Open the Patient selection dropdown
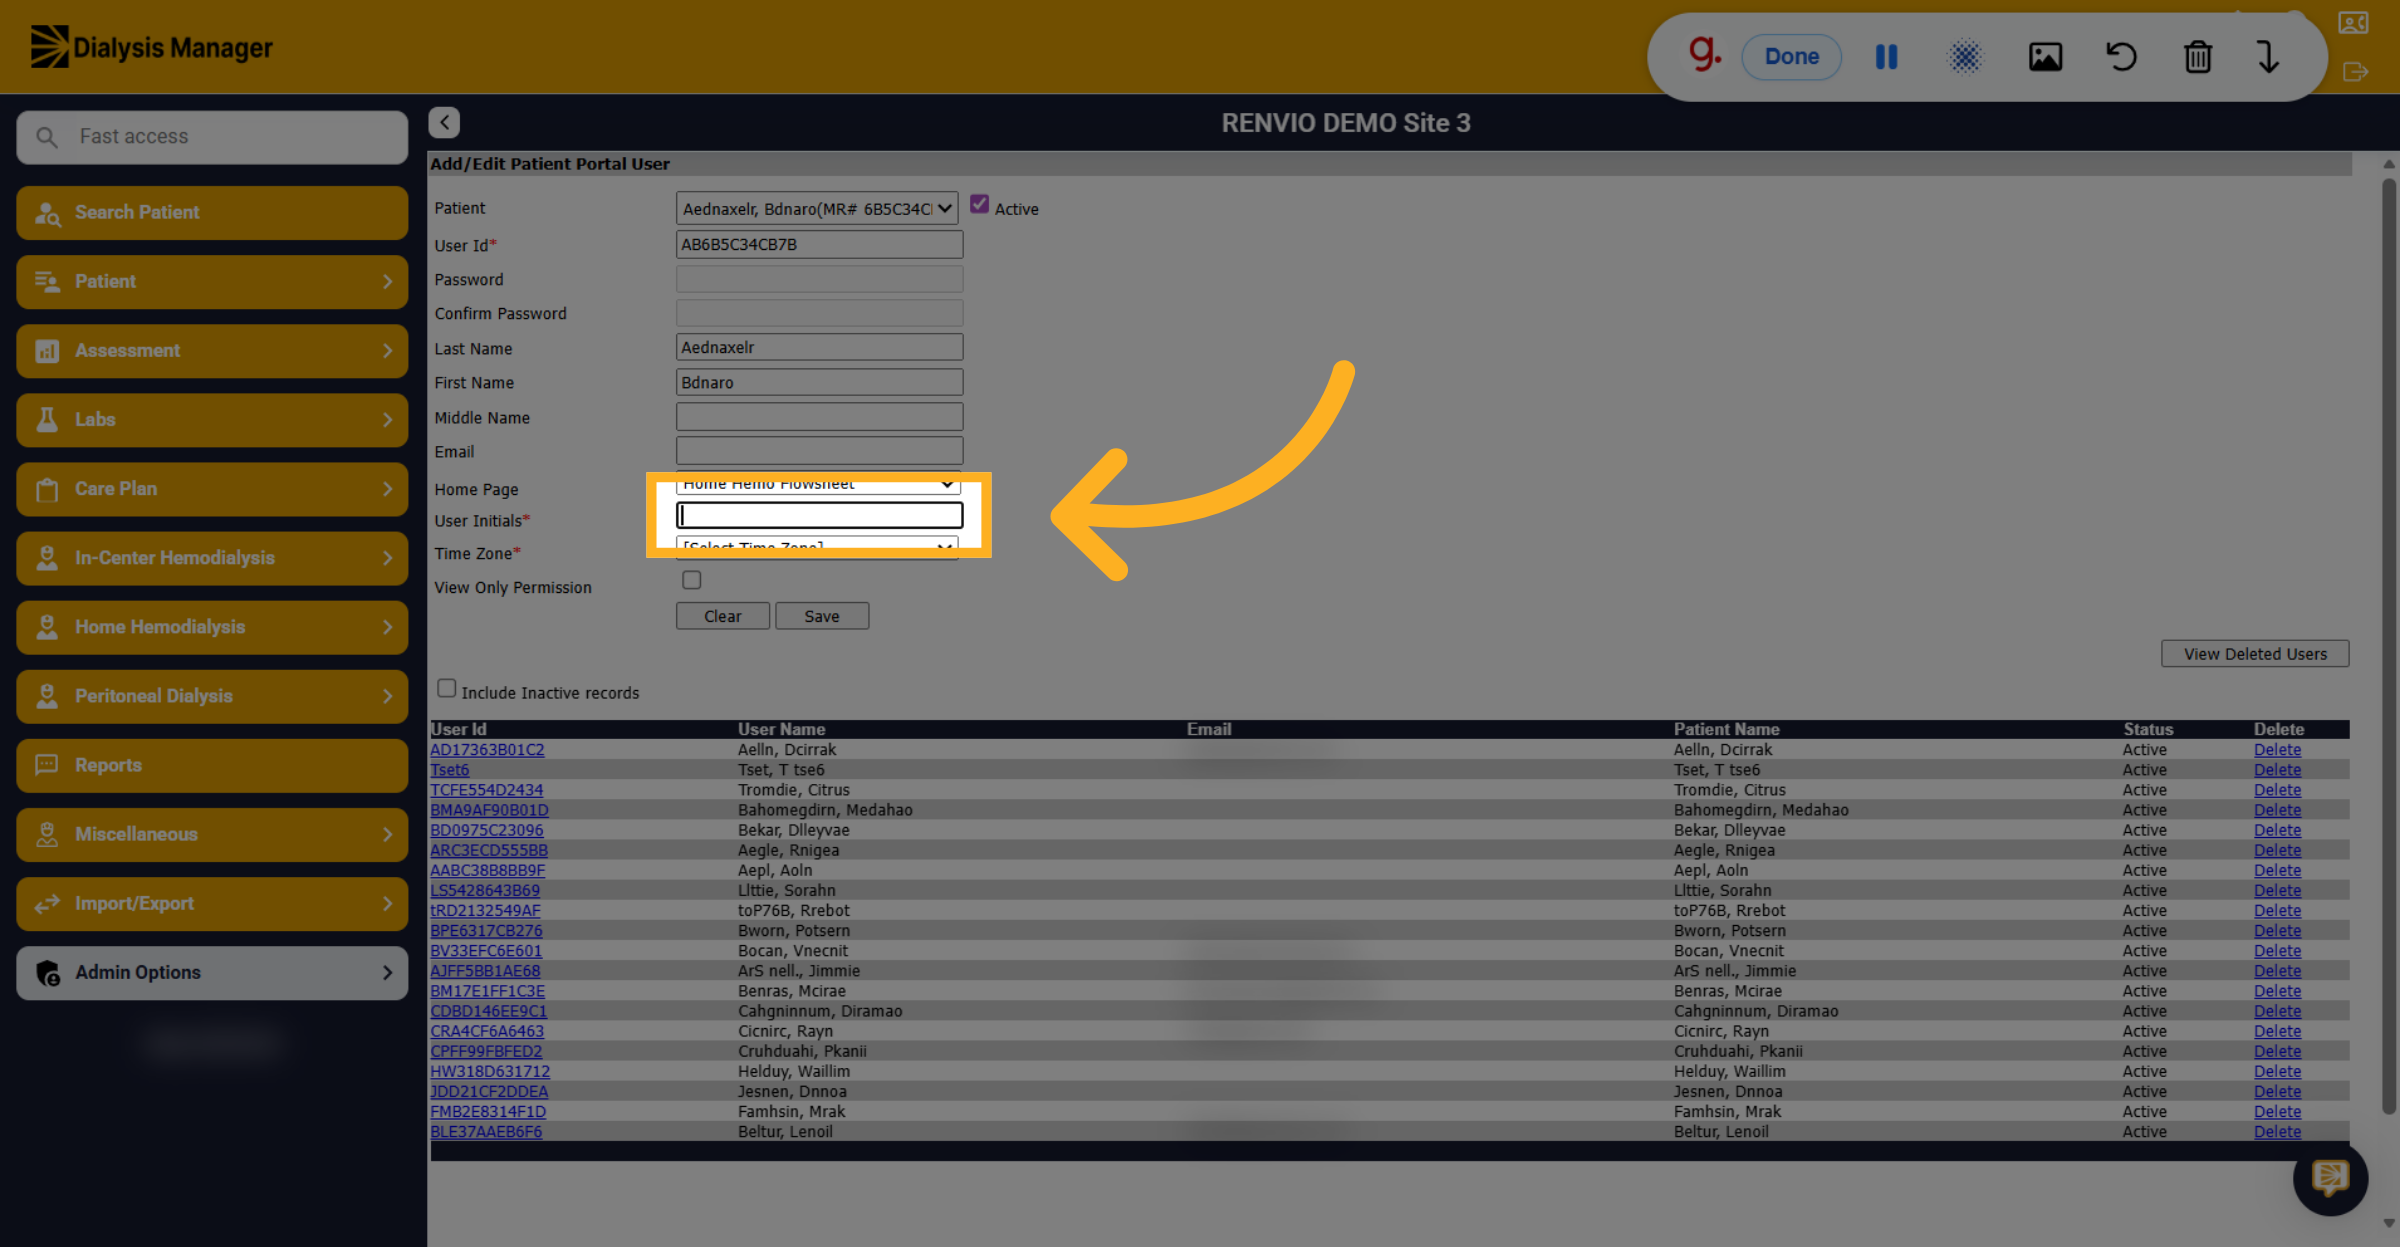 pos(817,208)
